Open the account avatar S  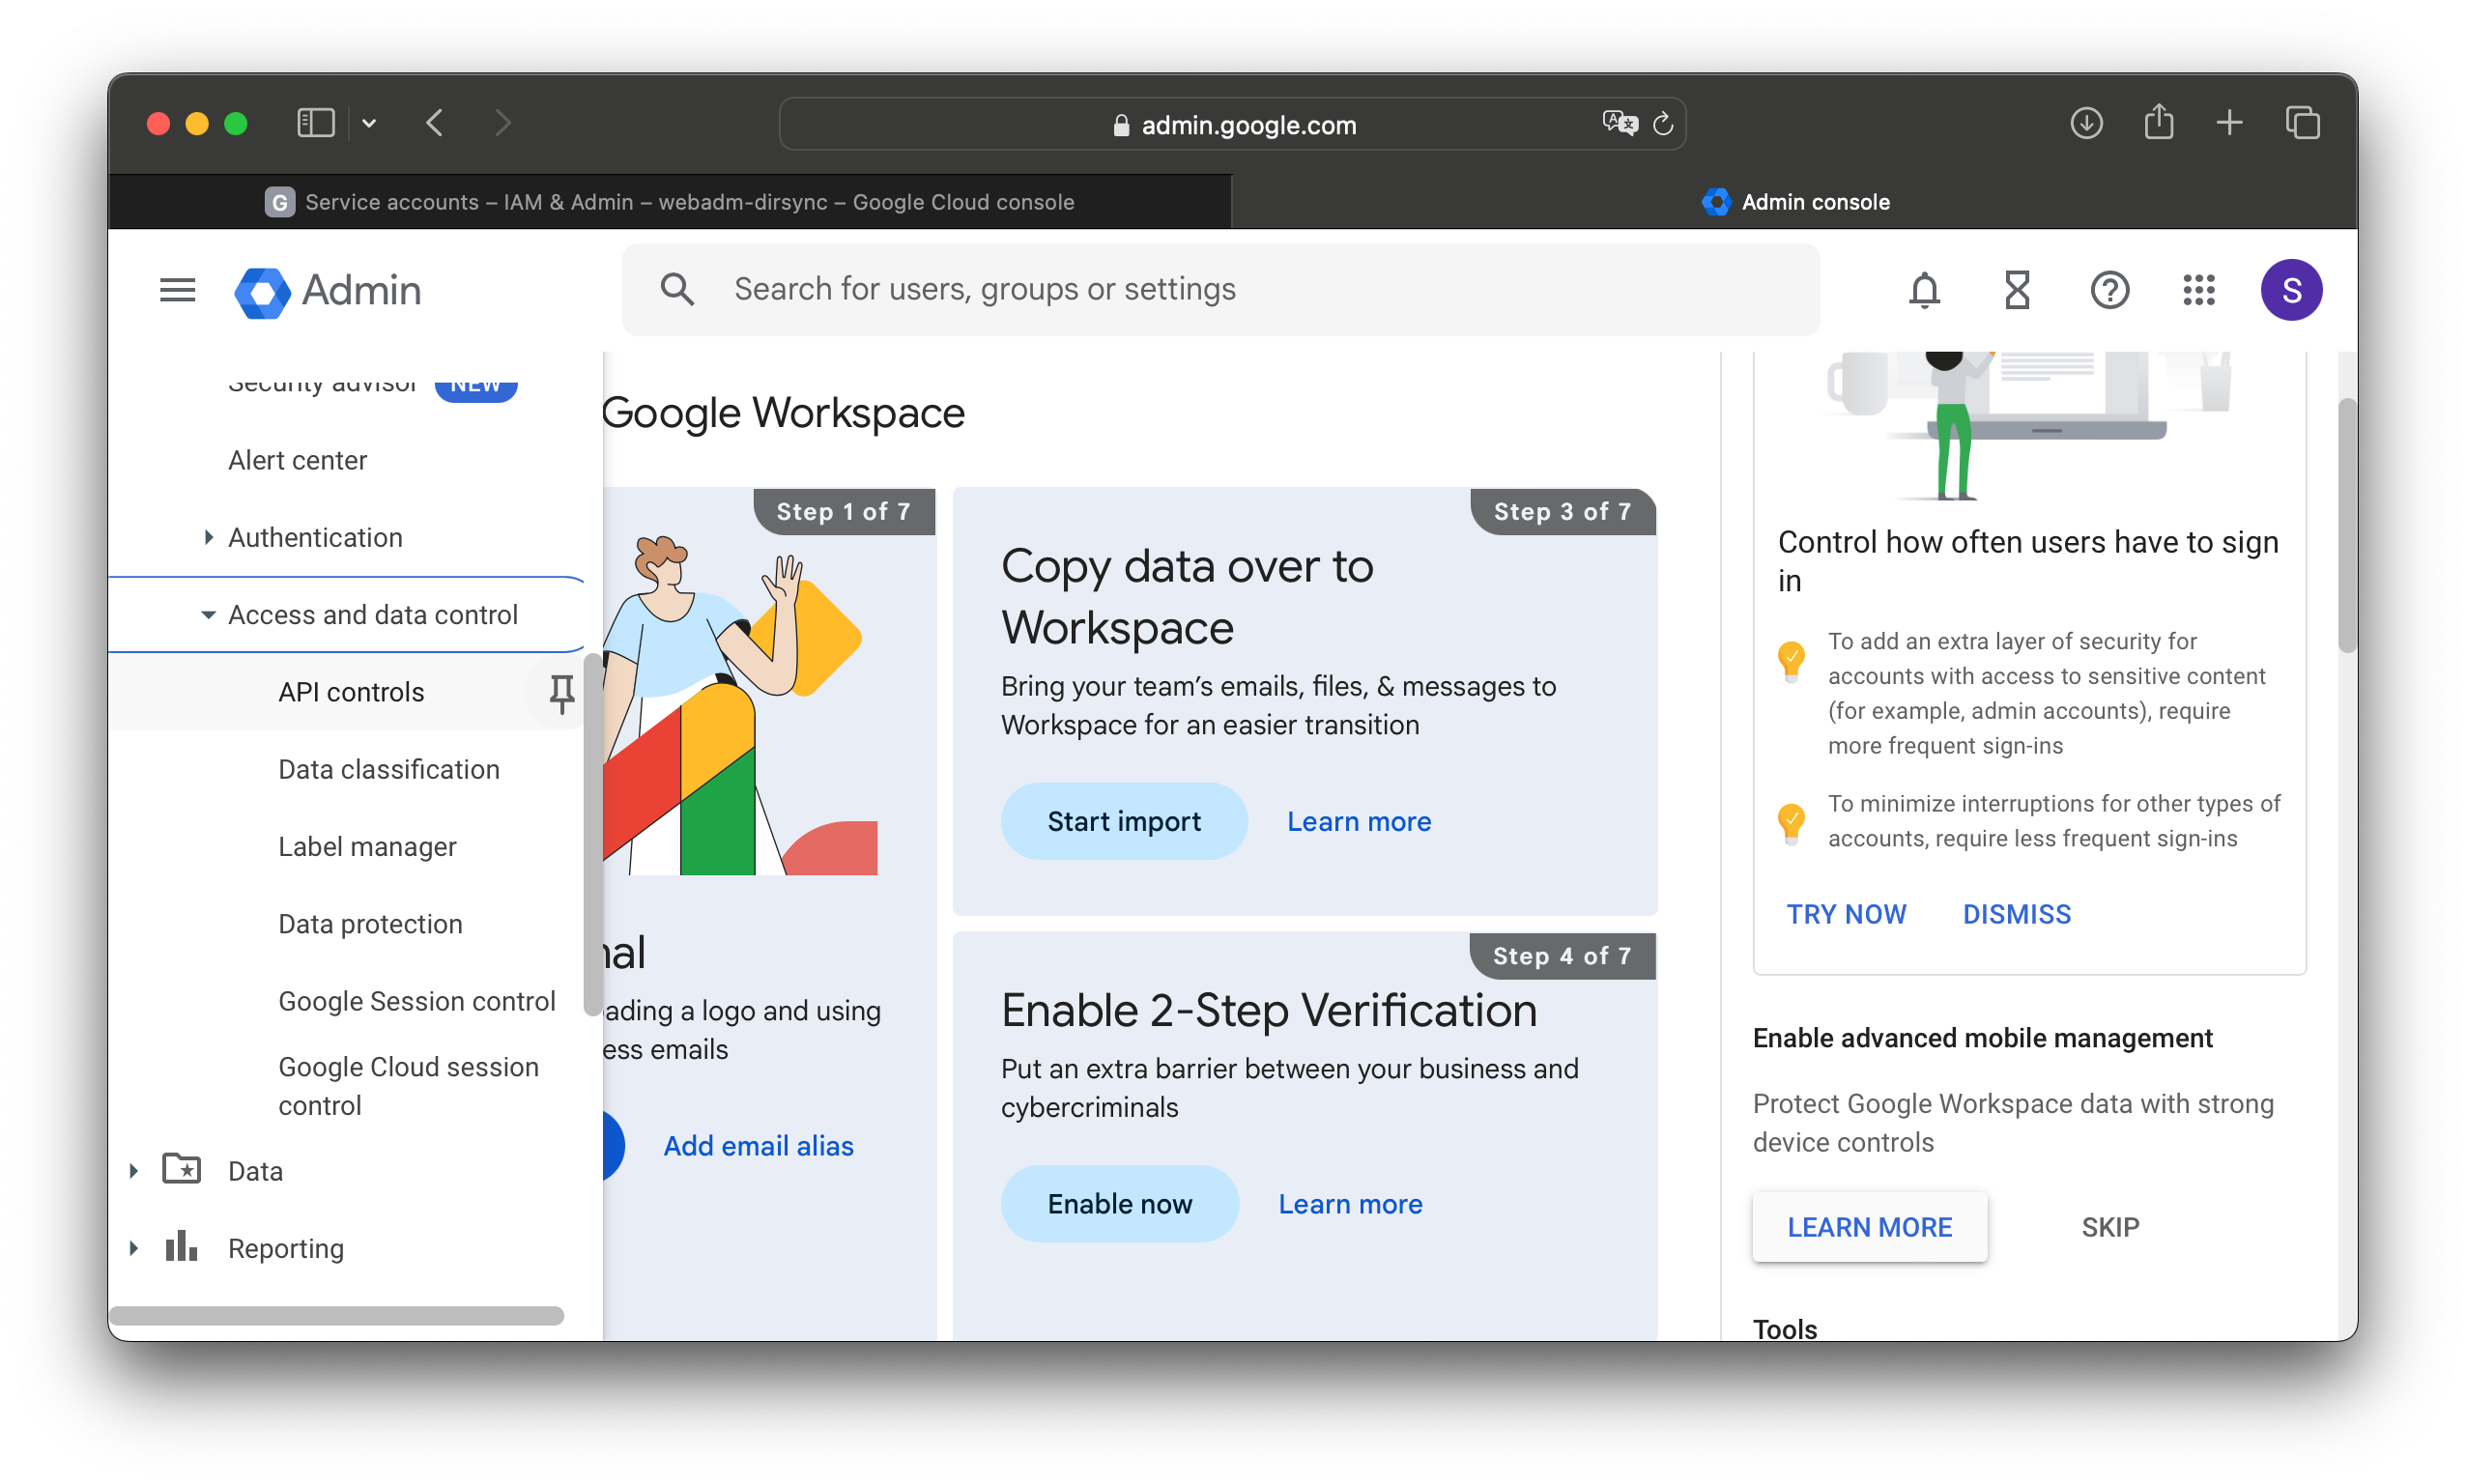point(2291,290)
